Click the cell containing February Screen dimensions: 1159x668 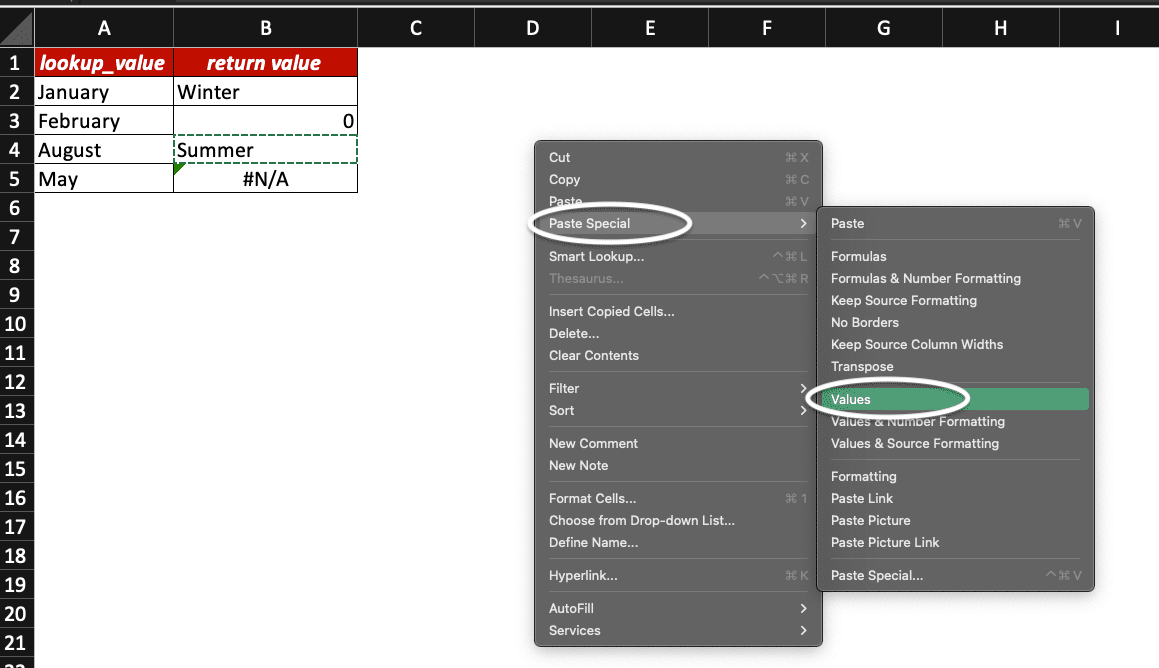tap(103, 120)
